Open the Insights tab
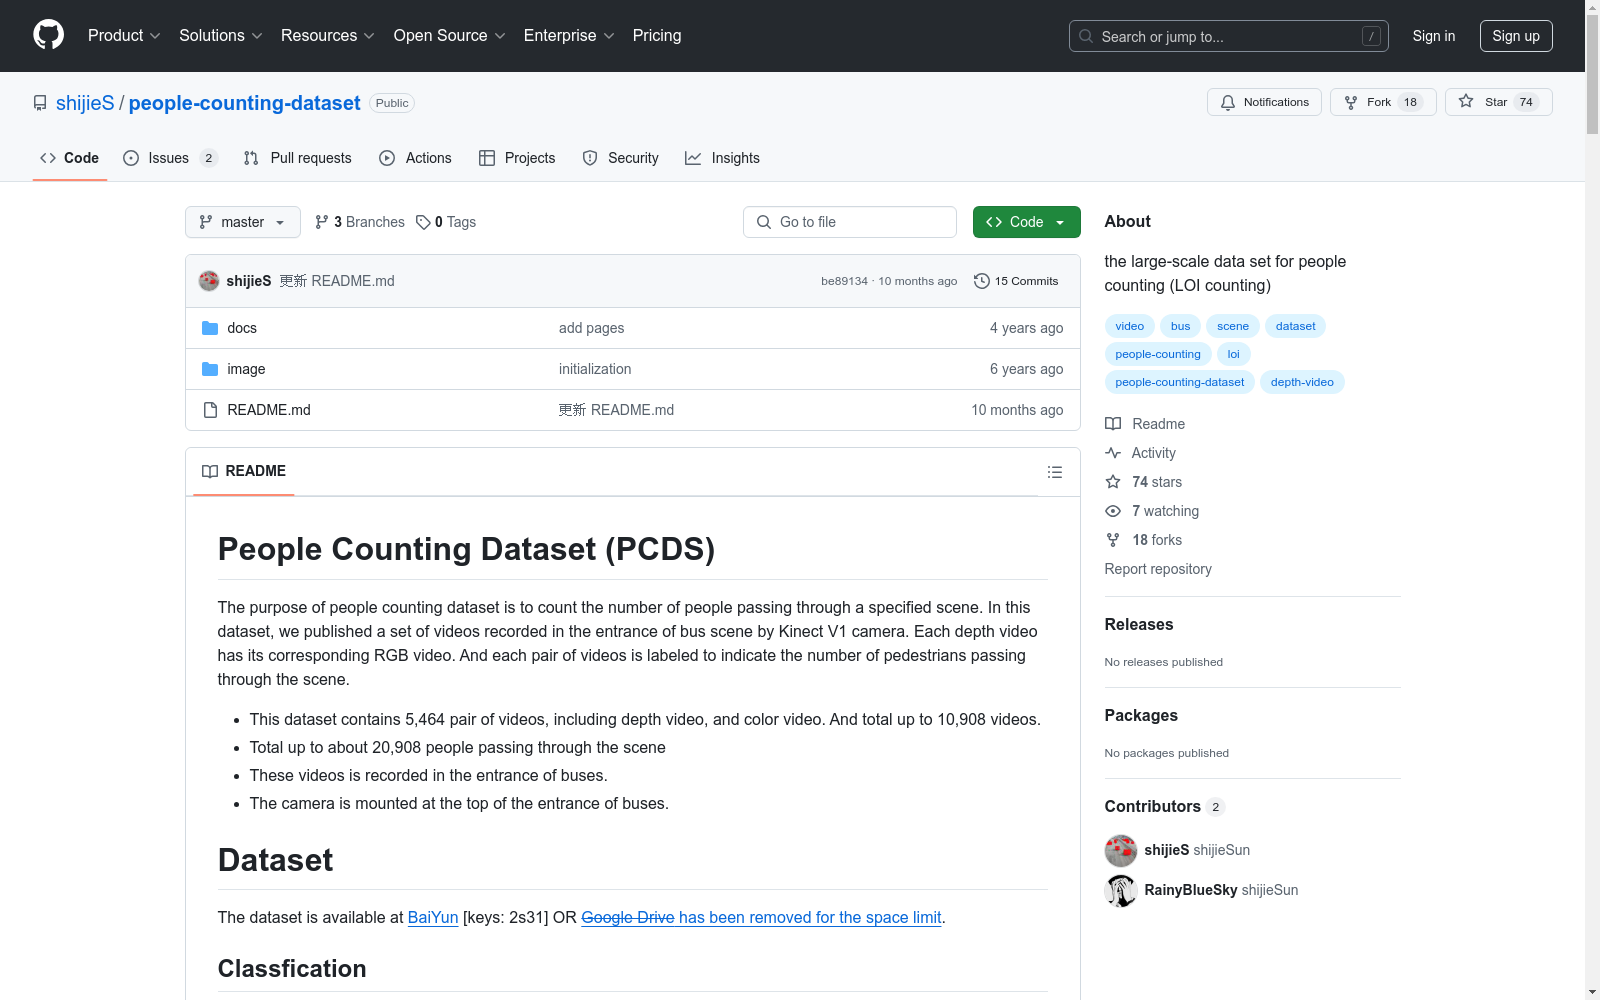This screenshot has width=1600, height=1000. 722,158
